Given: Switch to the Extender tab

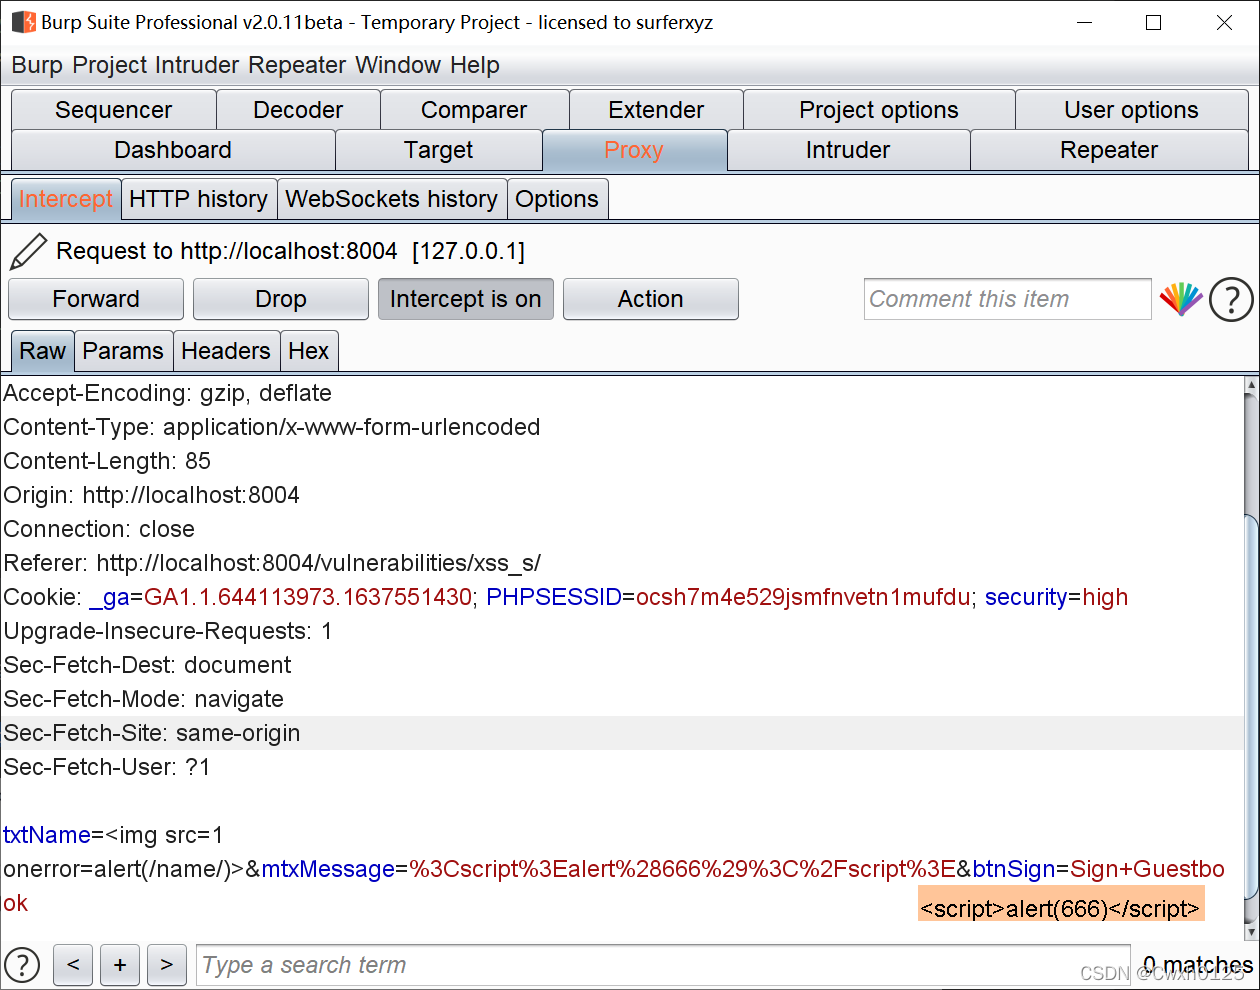Looking at the screenshot, I should [x=656, y=110].
